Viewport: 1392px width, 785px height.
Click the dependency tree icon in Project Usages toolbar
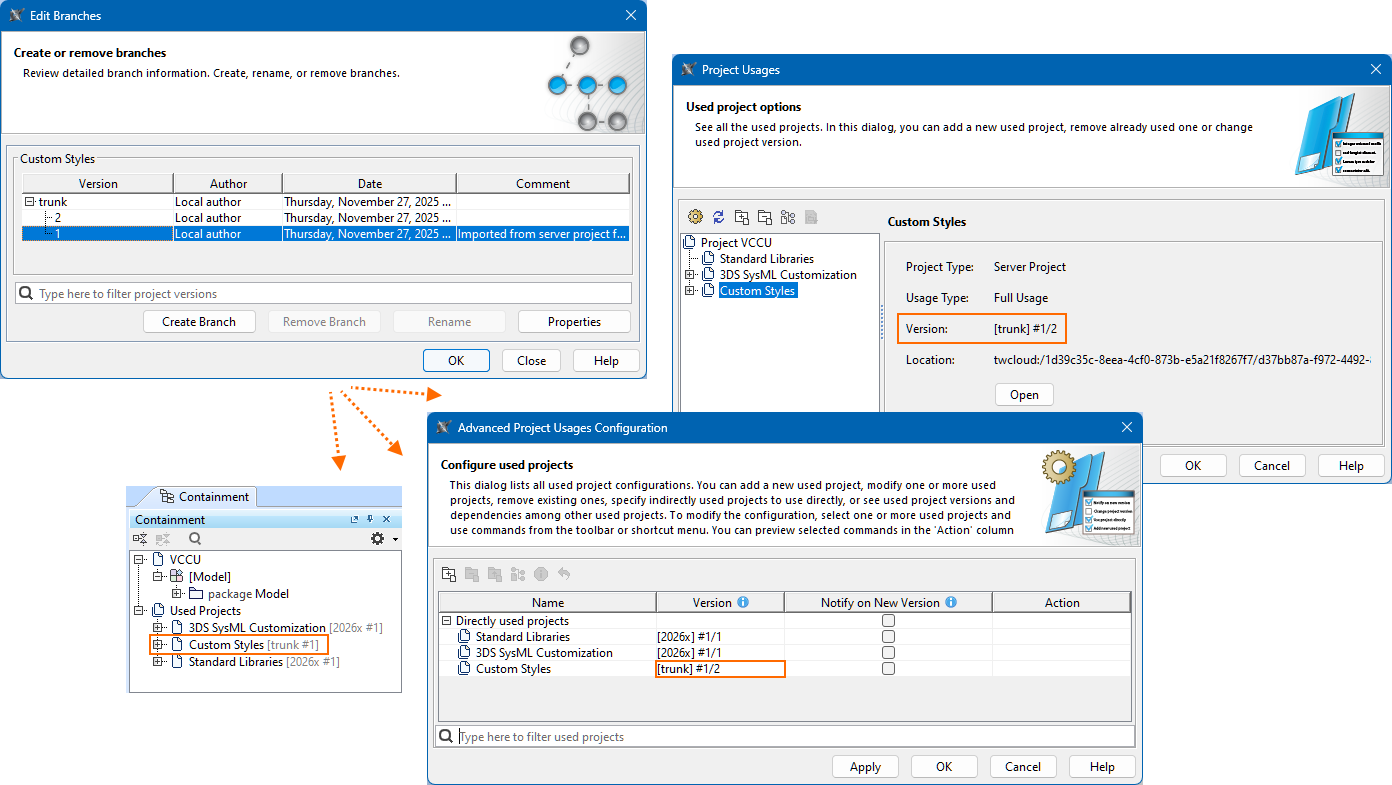coord(787,217)
